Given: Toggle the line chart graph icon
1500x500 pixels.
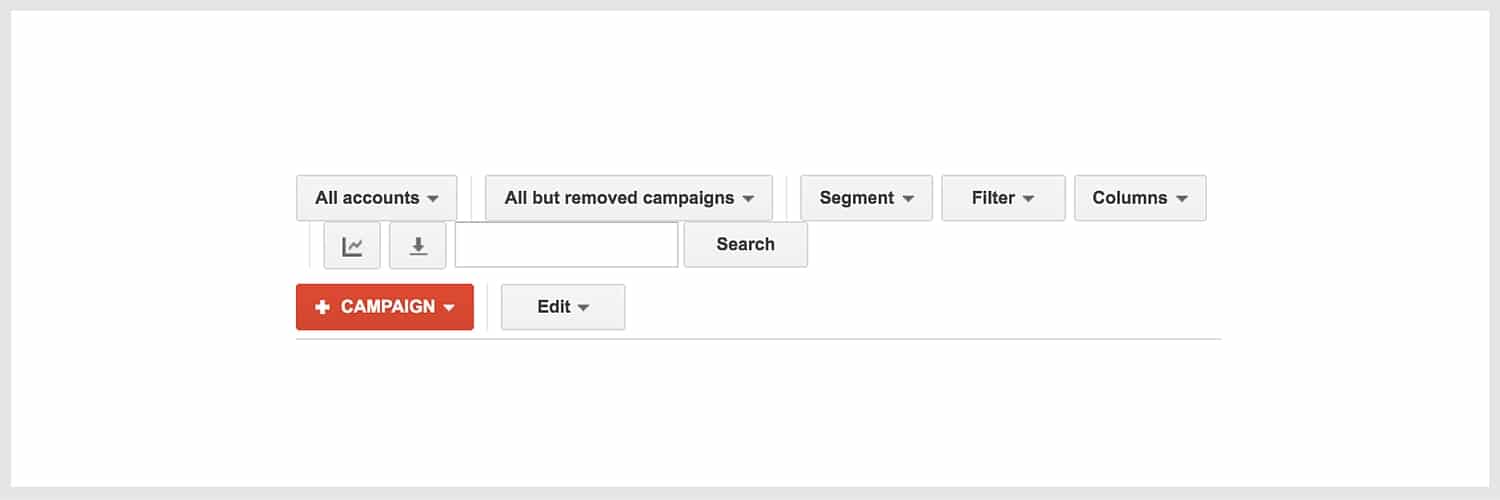Looking at the screenshot, I should pyautogui.click(x=352, y=246).
